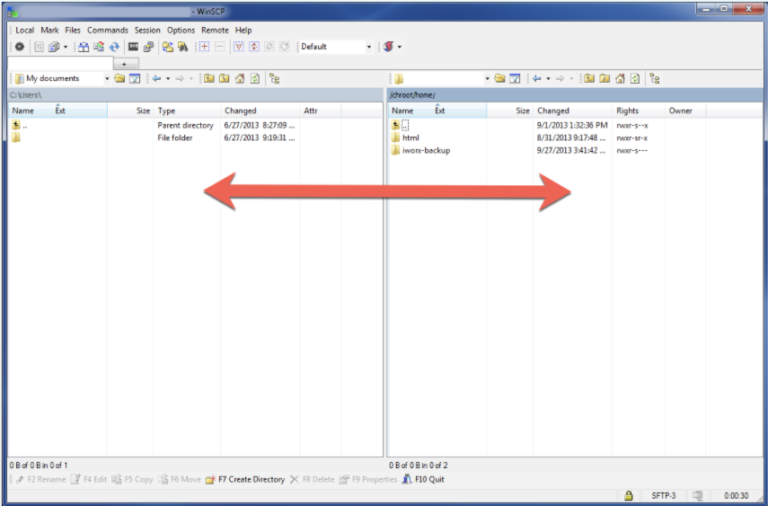Screen dimensions: 768x506
Task: Click F10 Quit button
Action: [x=422, y=480]
